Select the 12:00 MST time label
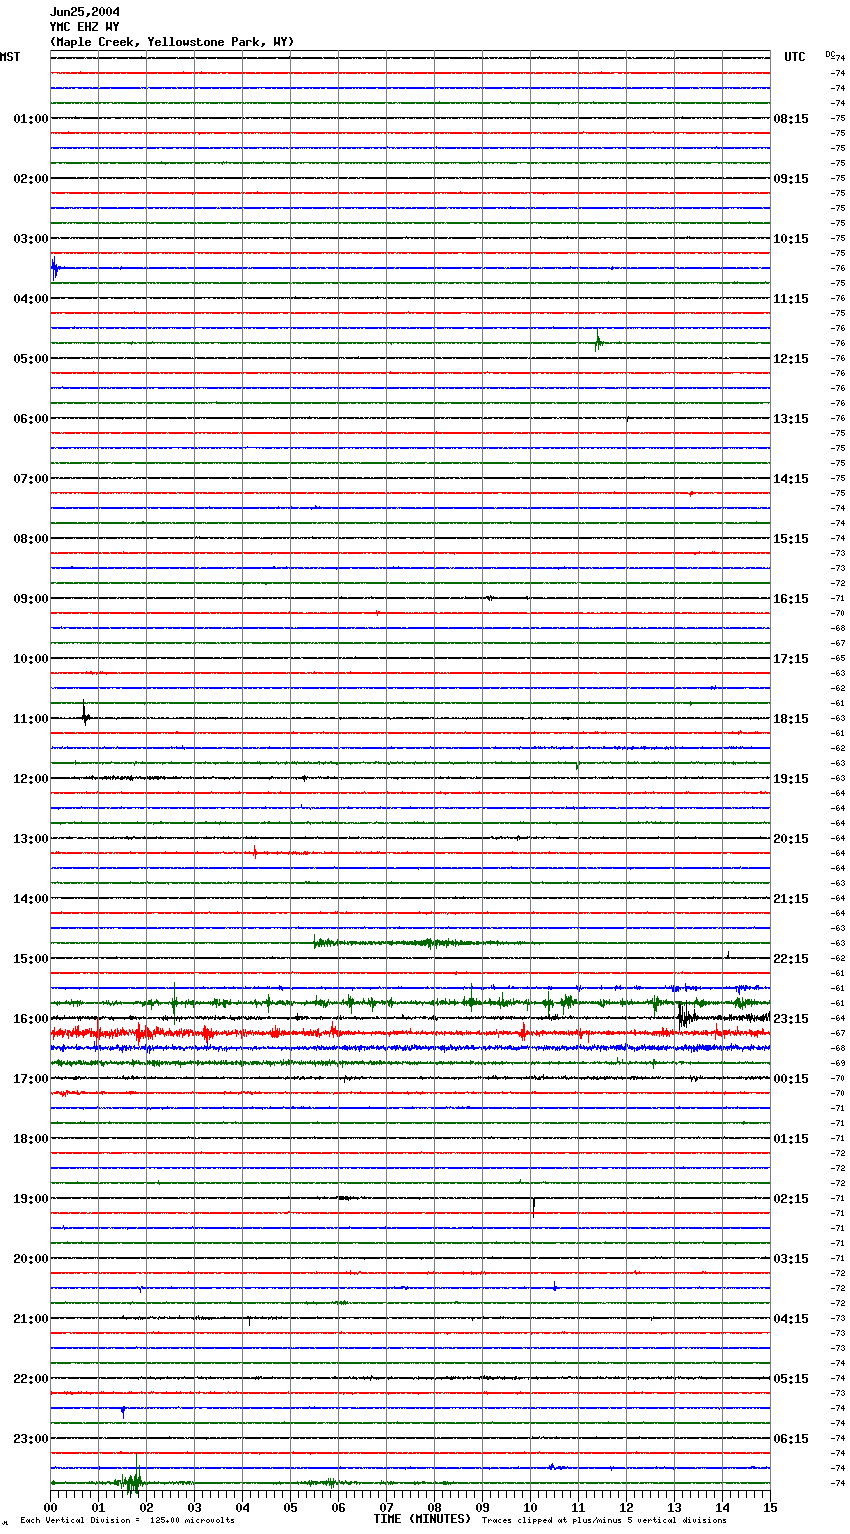 coord(31,779)
